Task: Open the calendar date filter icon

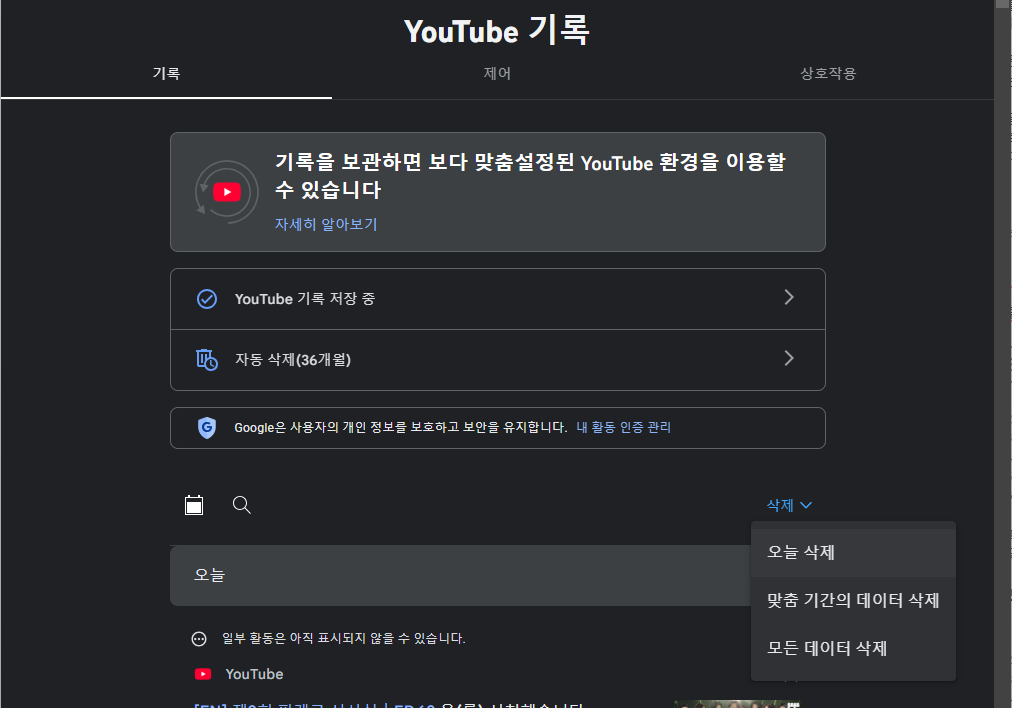Action: coord(194,505)
